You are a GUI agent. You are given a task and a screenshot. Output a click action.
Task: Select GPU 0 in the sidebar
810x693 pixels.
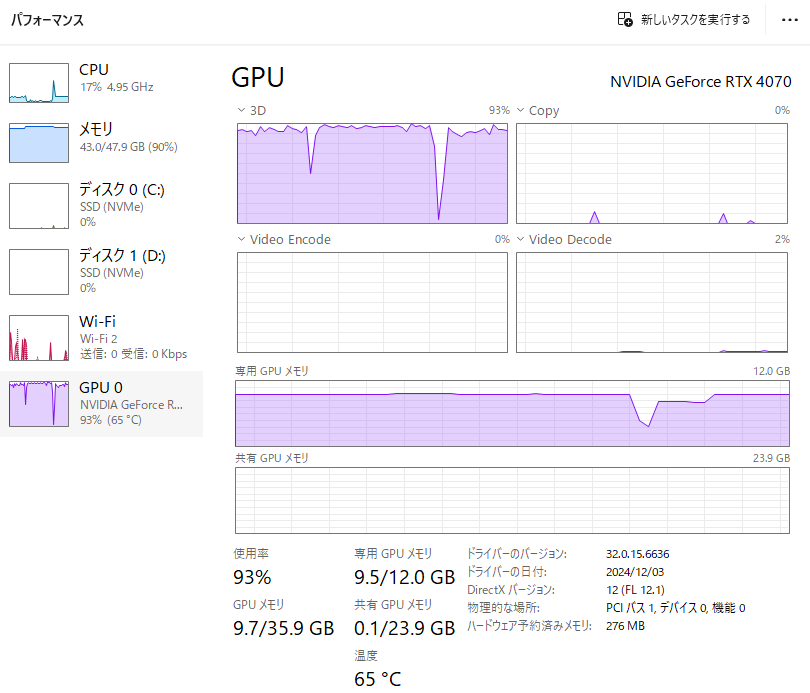(x=100, y=403)
